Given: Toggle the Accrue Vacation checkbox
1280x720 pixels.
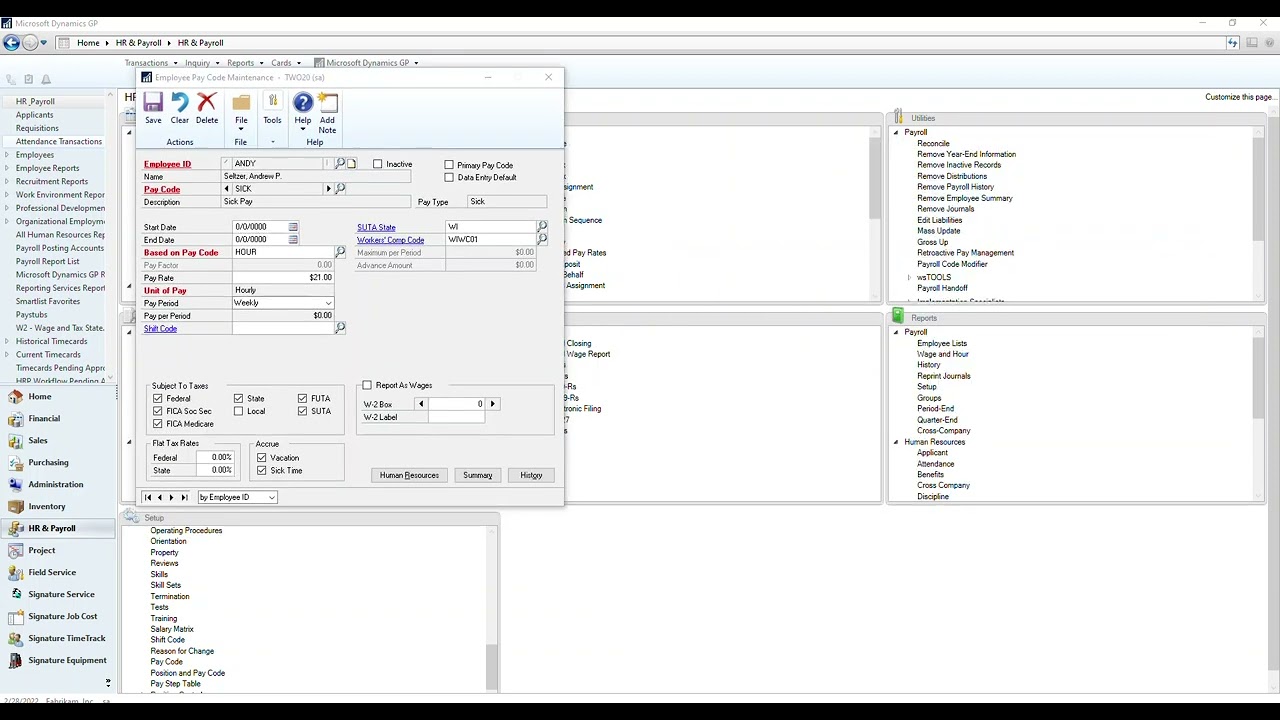Looking at the screenshot, I should point(262,458).
